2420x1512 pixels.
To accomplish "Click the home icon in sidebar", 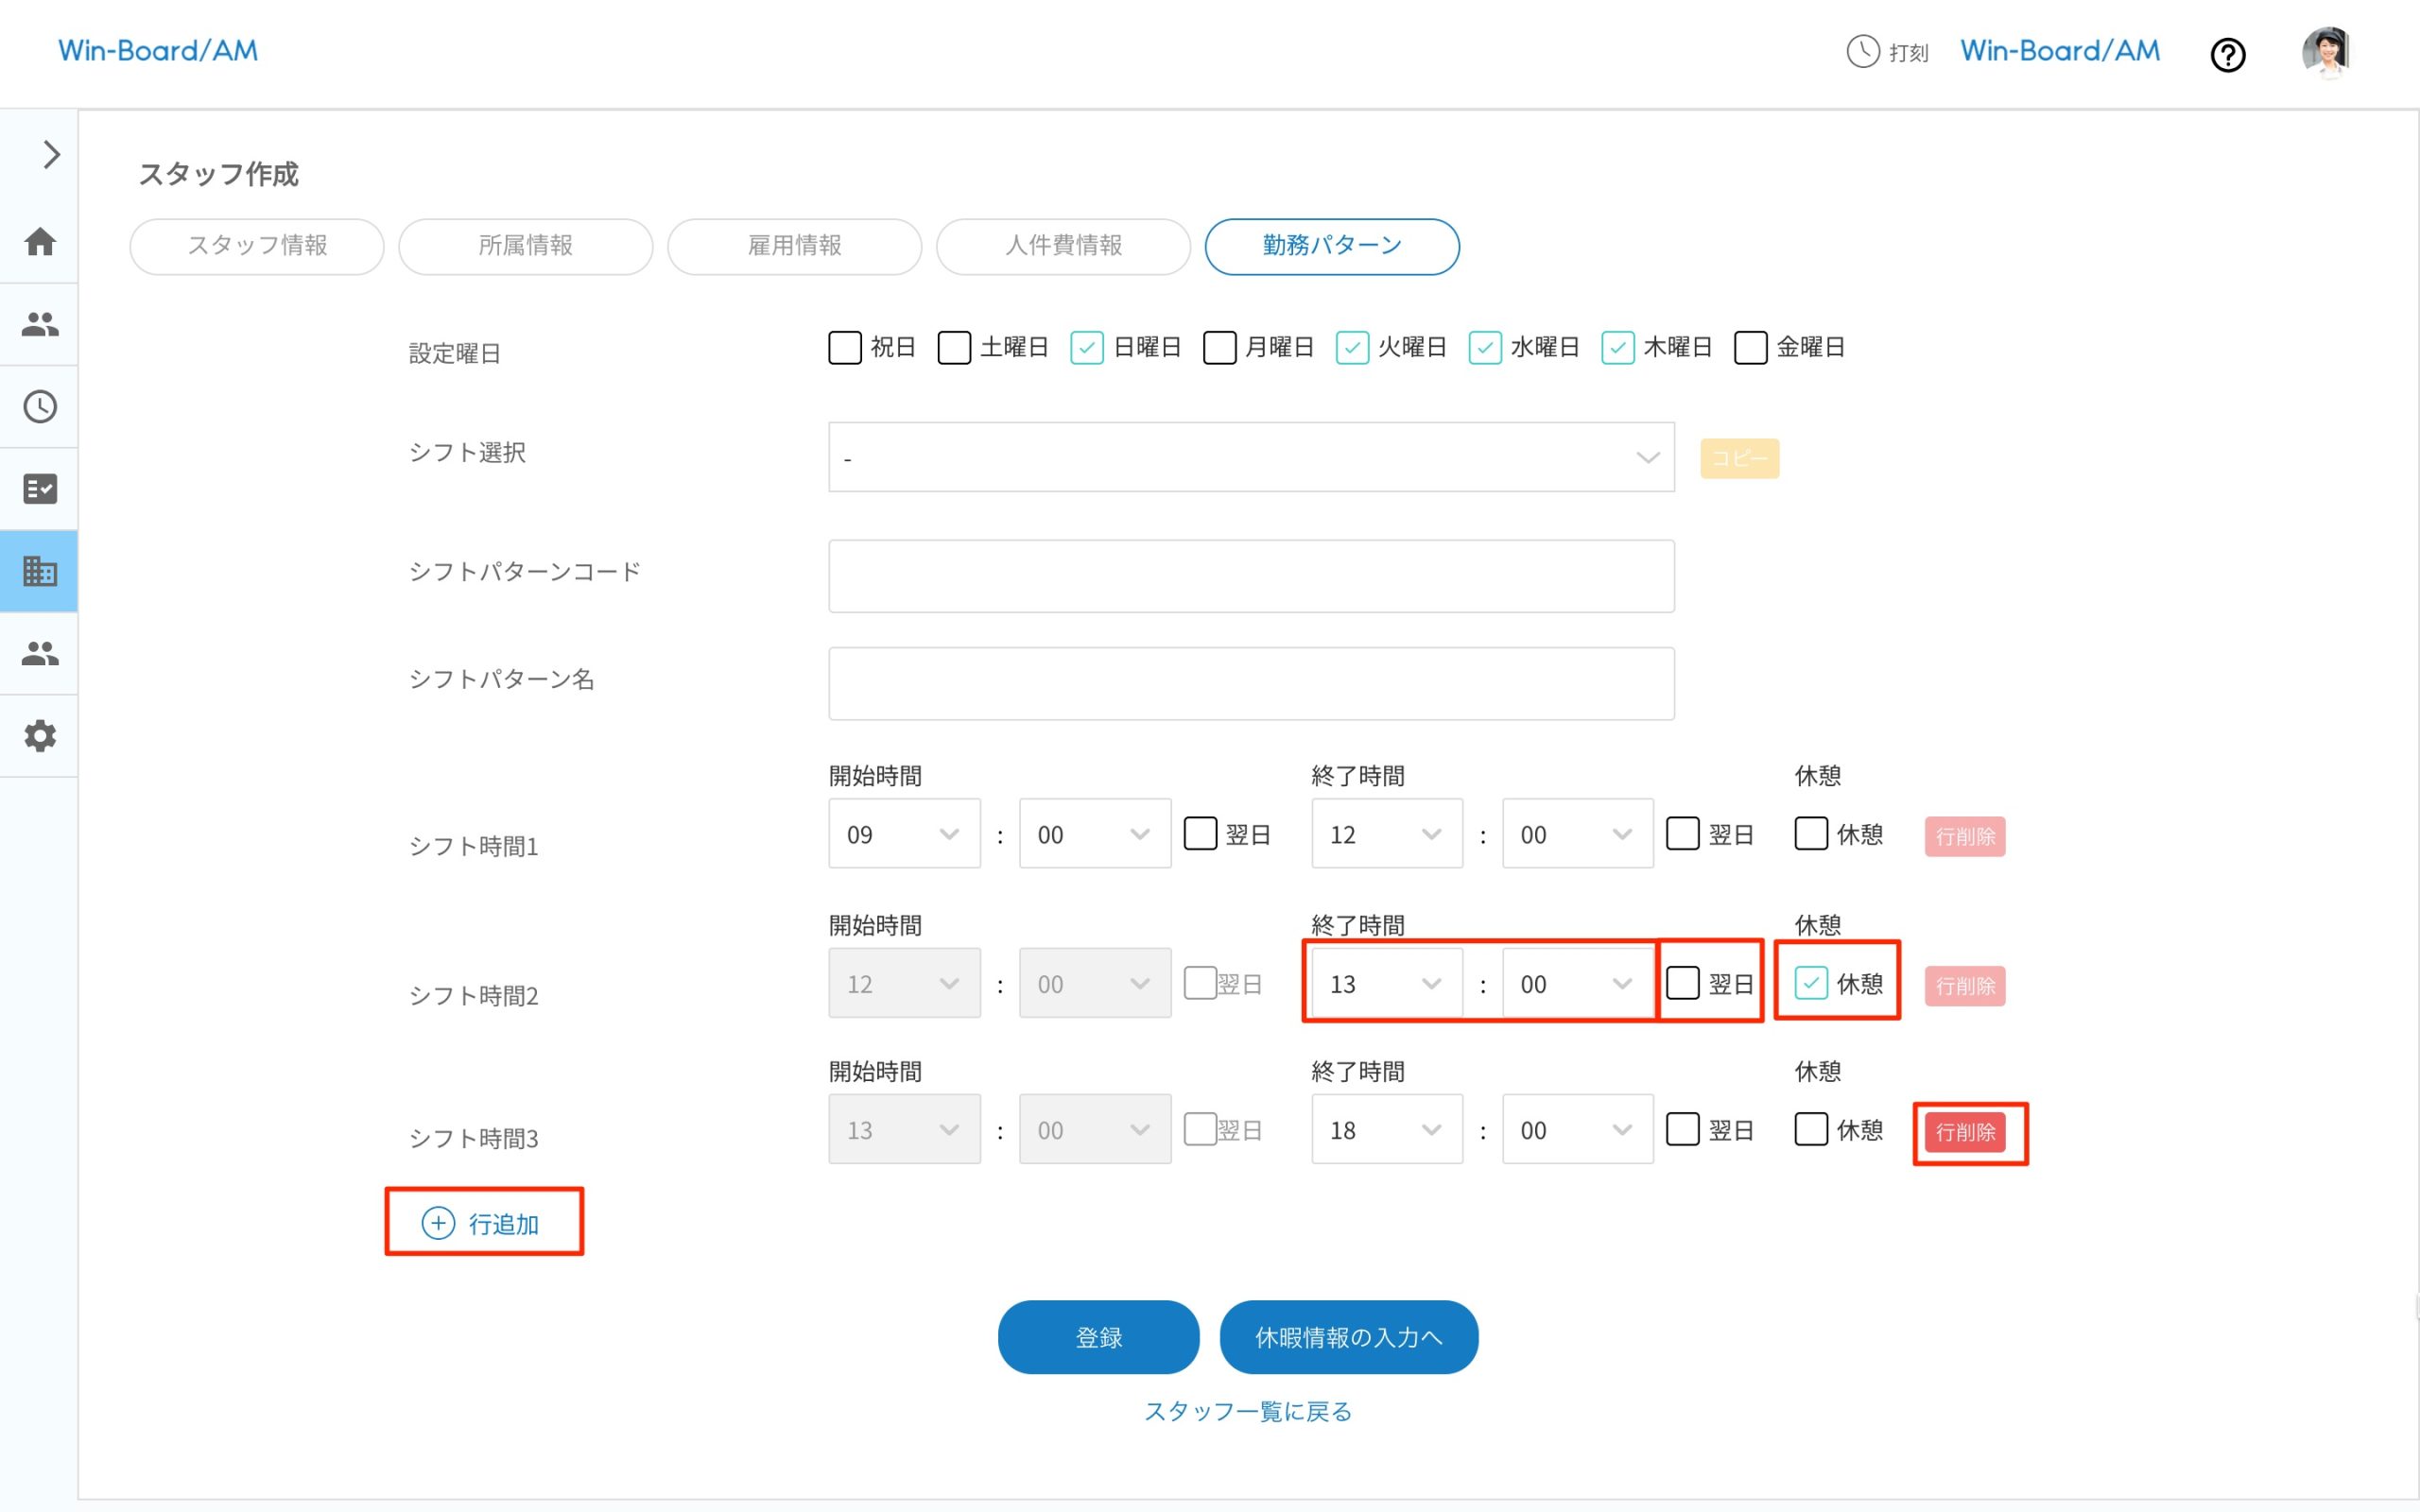I will point(40,241).
